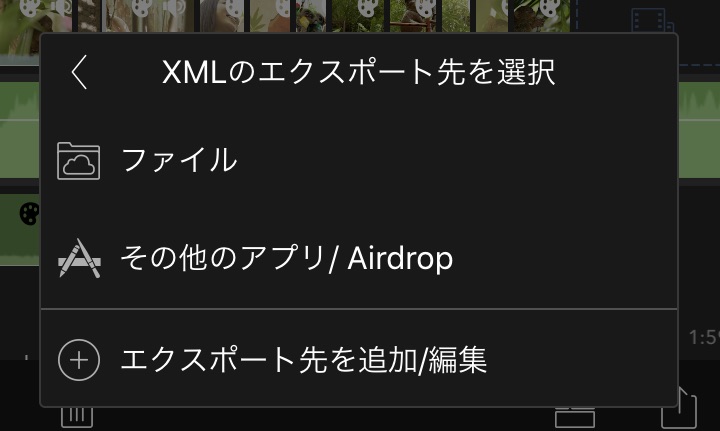Tap the 1:5 timecode readout
Viewport: 720px width, 431px height.
tap(704, 338)
